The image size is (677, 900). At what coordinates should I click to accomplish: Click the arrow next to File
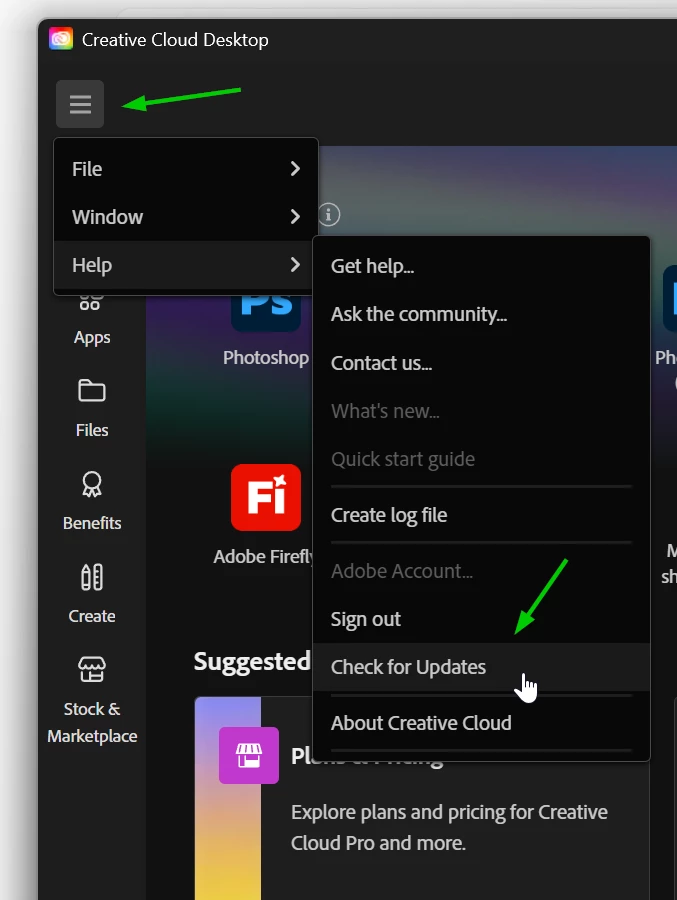pyautogui.click(x=295, y=169)
